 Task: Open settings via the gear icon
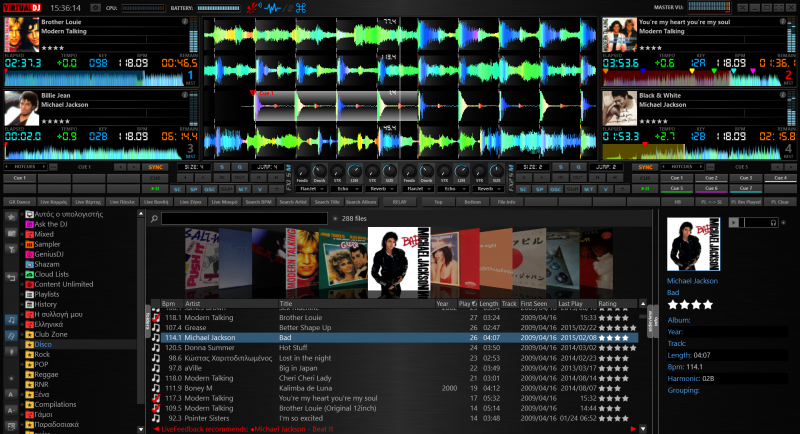click(x=95, y=8)
